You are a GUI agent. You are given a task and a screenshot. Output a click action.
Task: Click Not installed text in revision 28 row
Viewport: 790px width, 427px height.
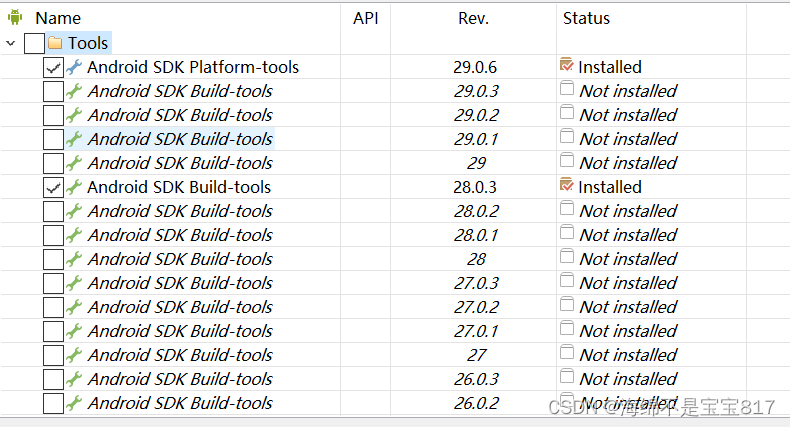tap(628, 259)
